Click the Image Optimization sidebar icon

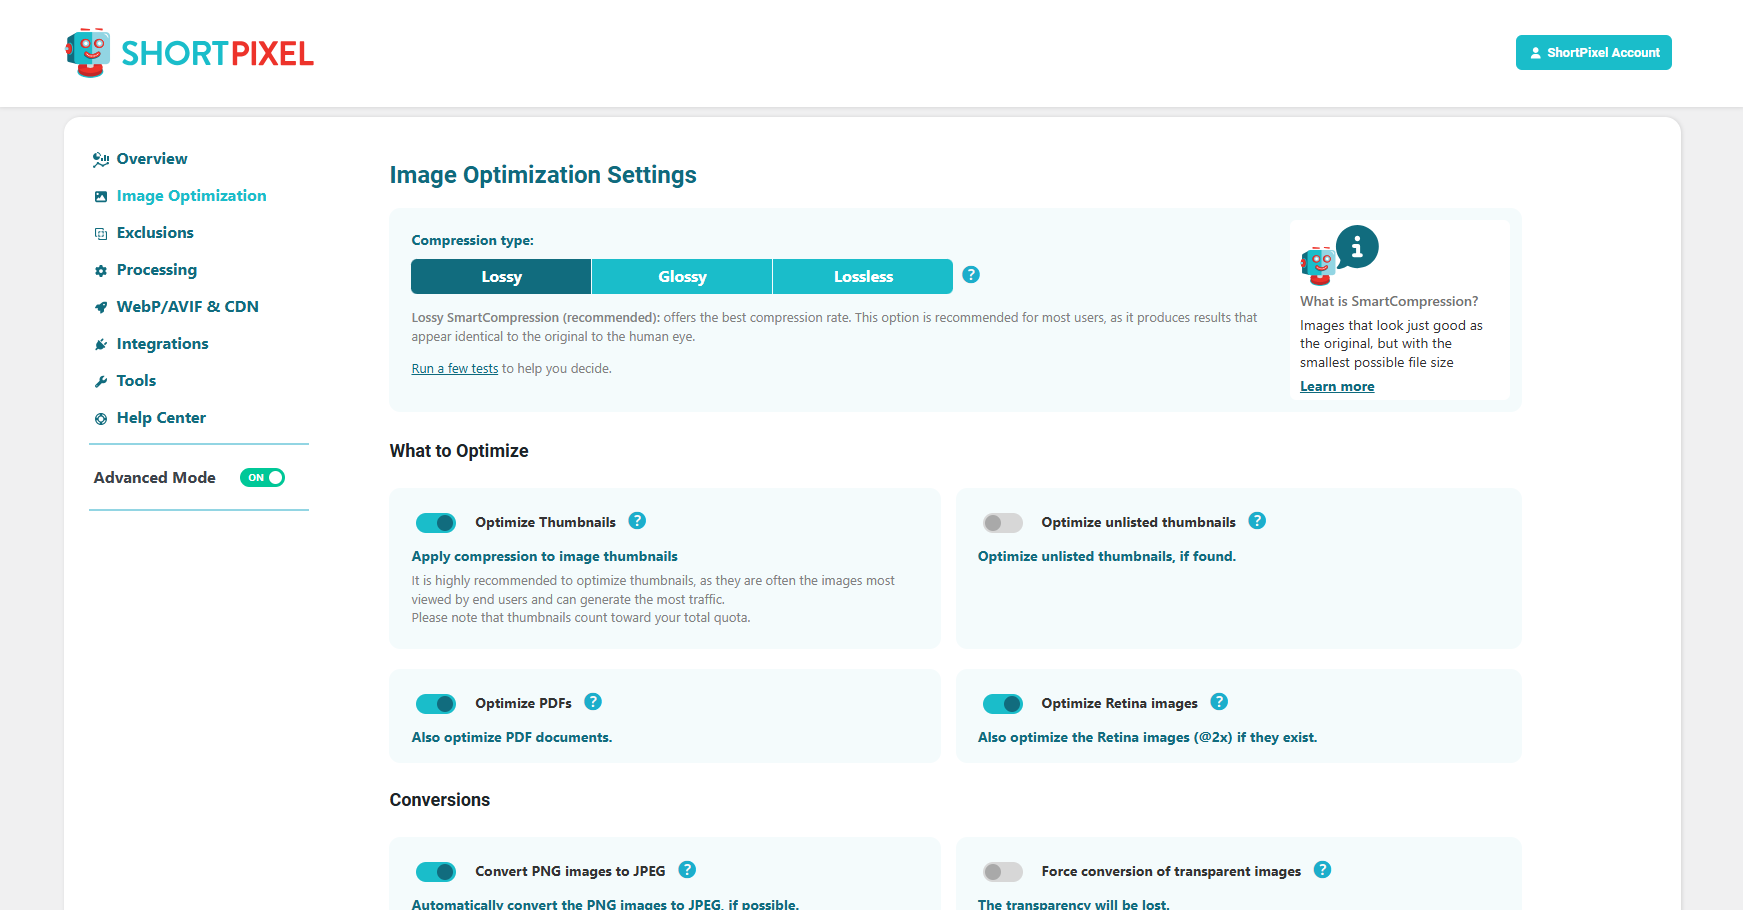[x=101, y=197]
